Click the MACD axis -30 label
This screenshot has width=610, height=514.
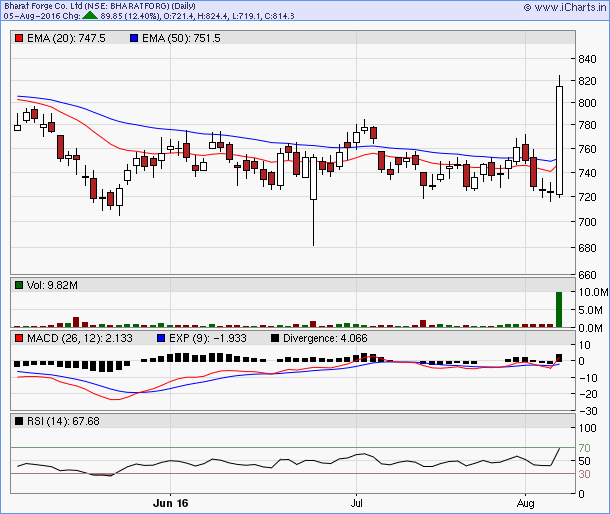click(x=588, y=411)
